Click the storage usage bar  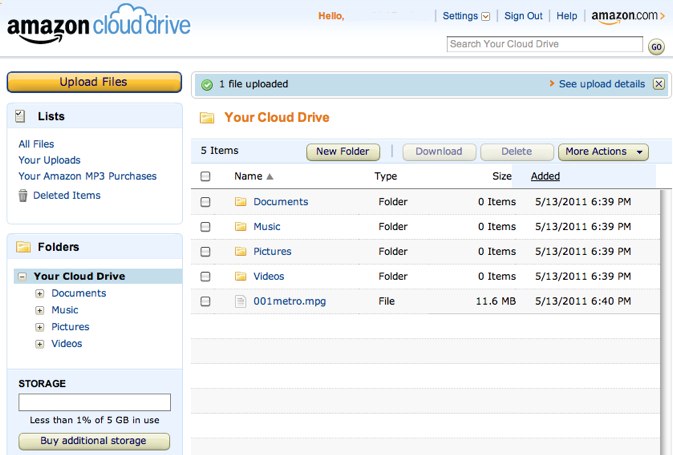point(94,402)
